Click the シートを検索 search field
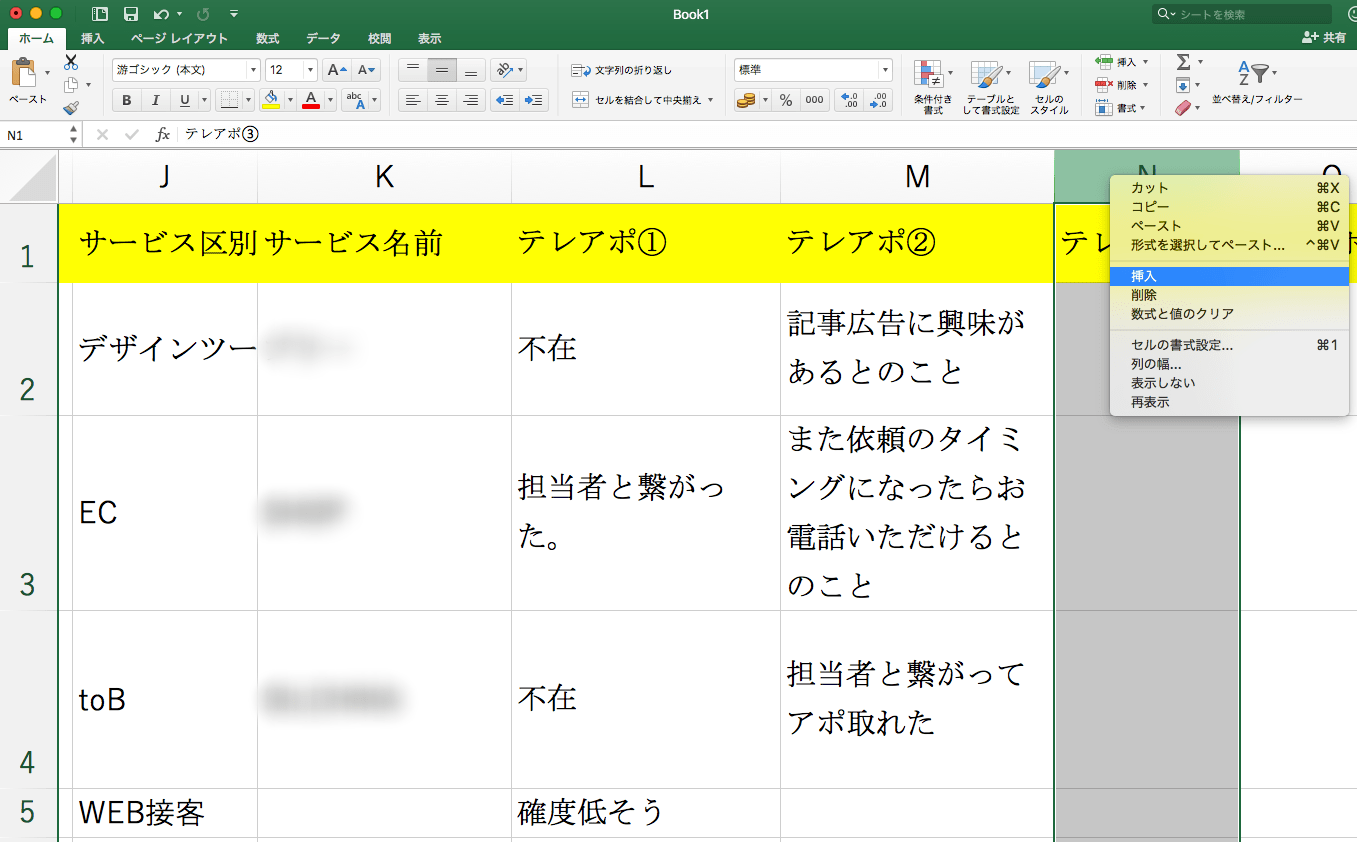This screenshot has height=842, width=1357. point(1243,14)
